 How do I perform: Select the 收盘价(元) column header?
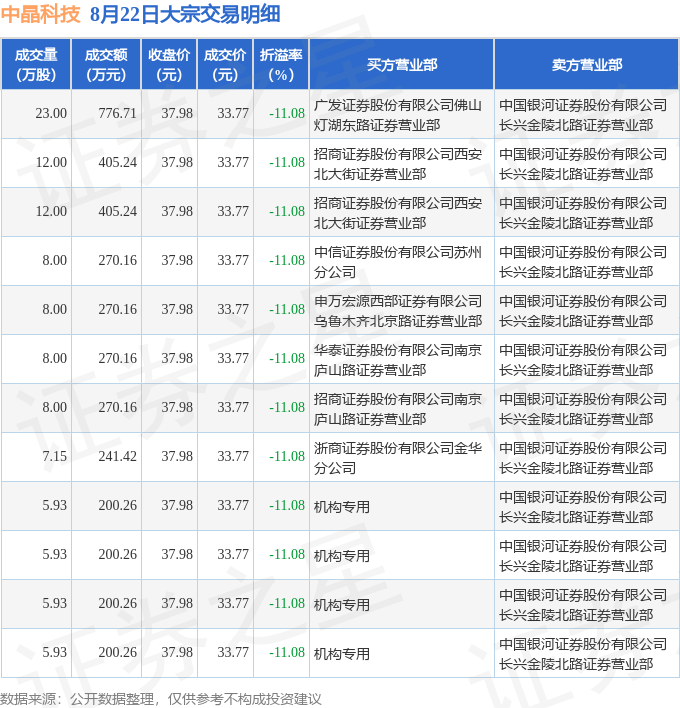click(169, 65)
